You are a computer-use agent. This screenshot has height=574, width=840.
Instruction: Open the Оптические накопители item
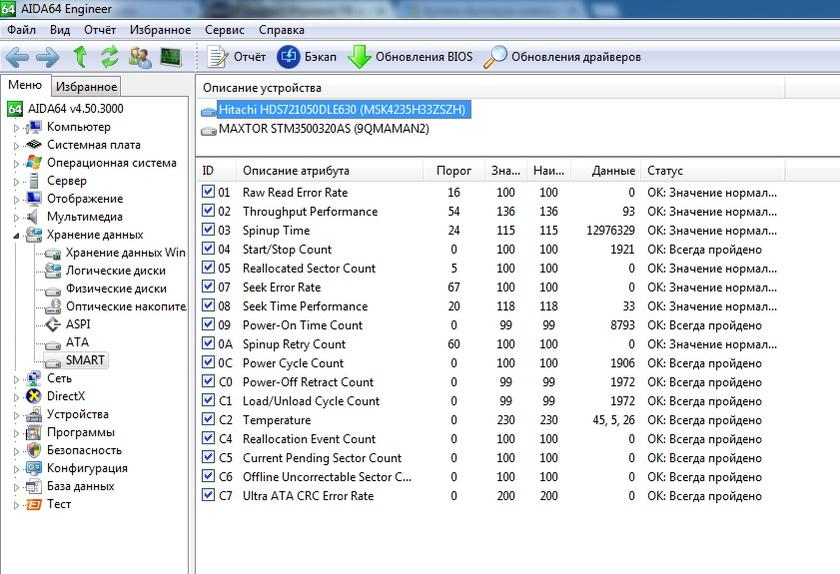[x=126, y=307]
